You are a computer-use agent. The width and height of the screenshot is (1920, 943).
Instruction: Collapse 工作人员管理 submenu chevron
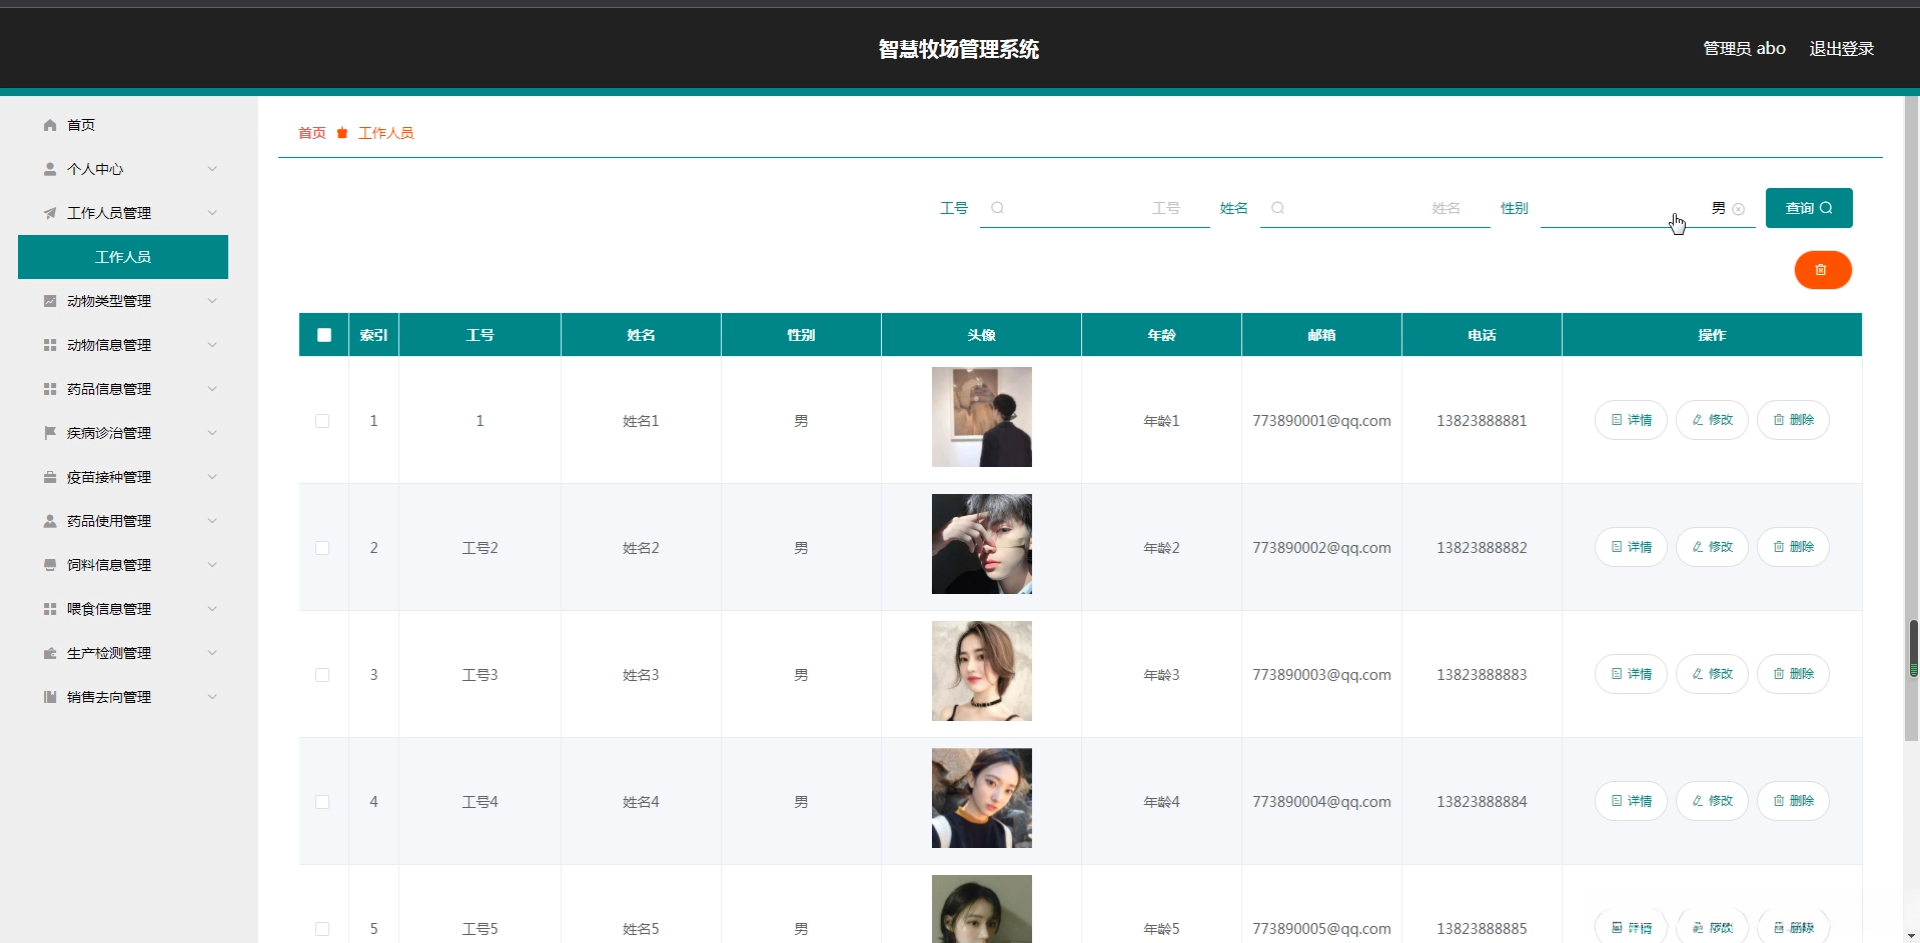(212, 213)
